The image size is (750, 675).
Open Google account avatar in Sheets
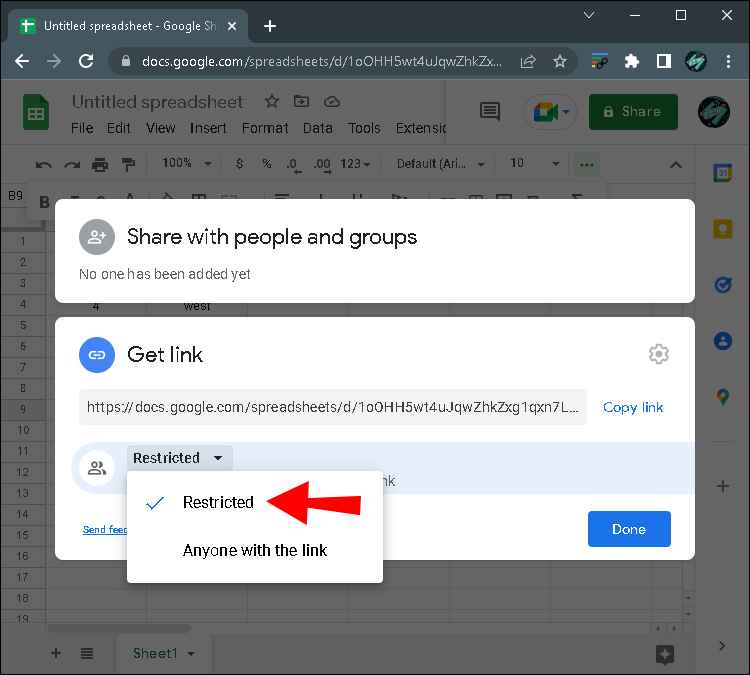tap(714, 112)
